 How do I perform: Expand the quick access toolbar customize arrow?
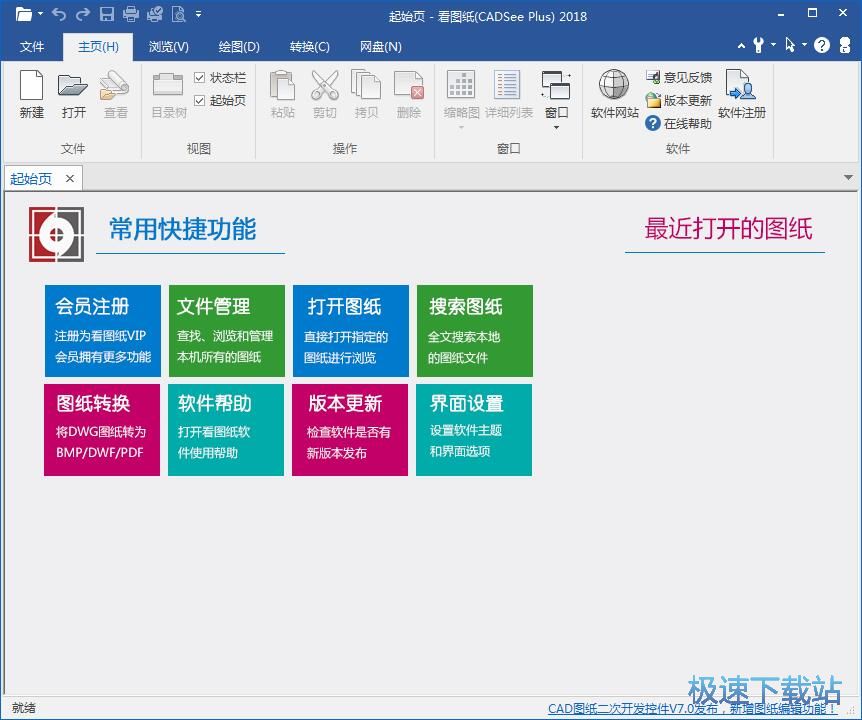click(199, 15)
